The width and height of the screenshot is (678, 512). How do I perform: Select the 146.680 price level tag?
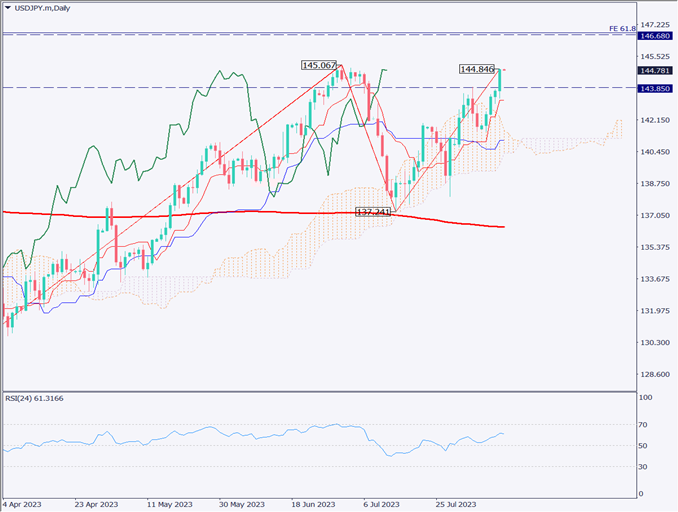pyautogui.click(x=656, y=35)
